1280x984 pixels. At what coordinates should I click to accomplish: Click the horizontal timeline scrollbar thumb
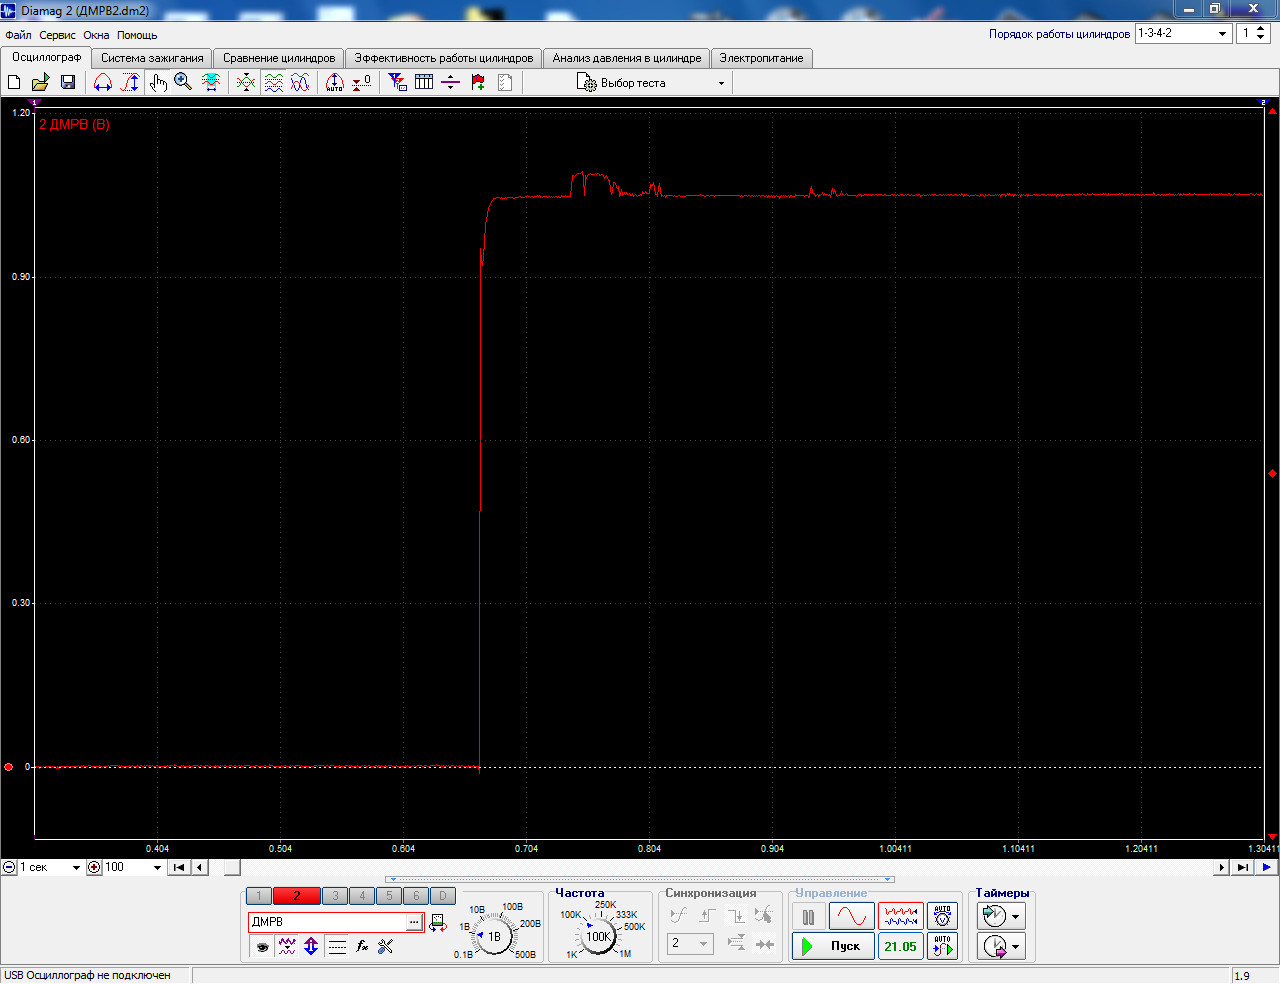click(x=232, y=868)
